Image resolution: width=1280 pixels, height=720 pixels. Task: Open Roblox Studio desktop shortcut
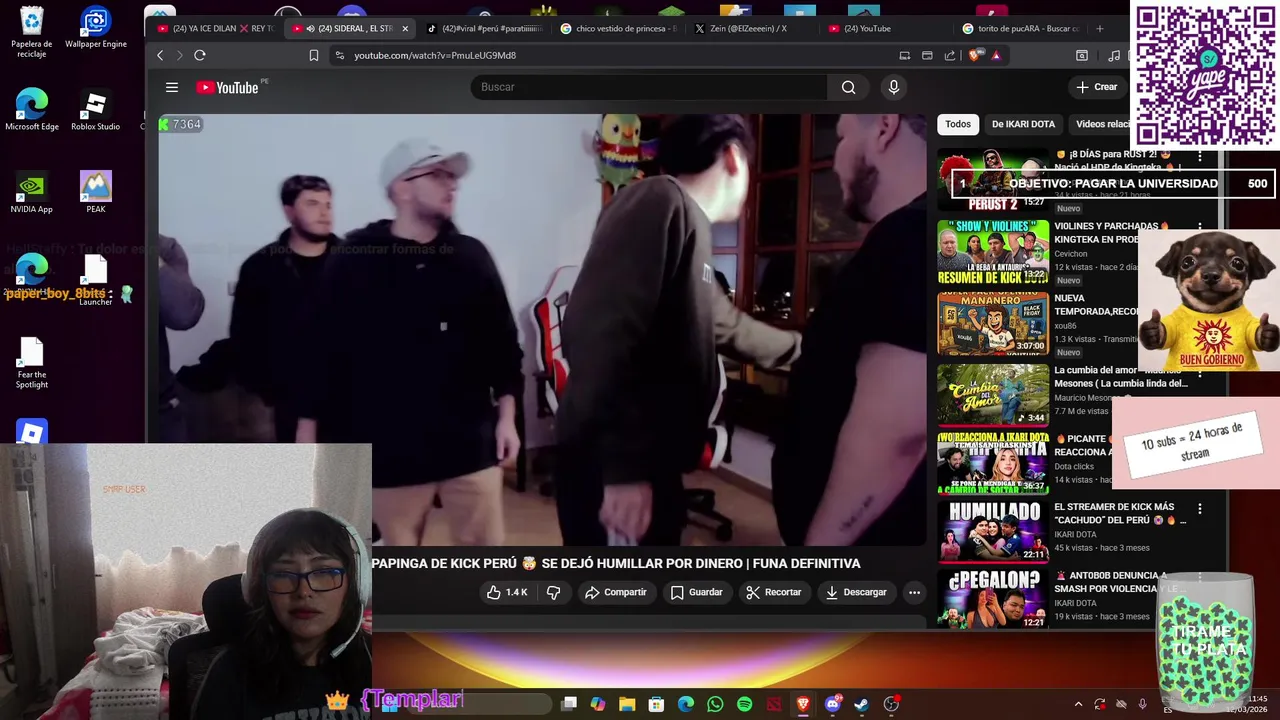[x=95, y=110]
